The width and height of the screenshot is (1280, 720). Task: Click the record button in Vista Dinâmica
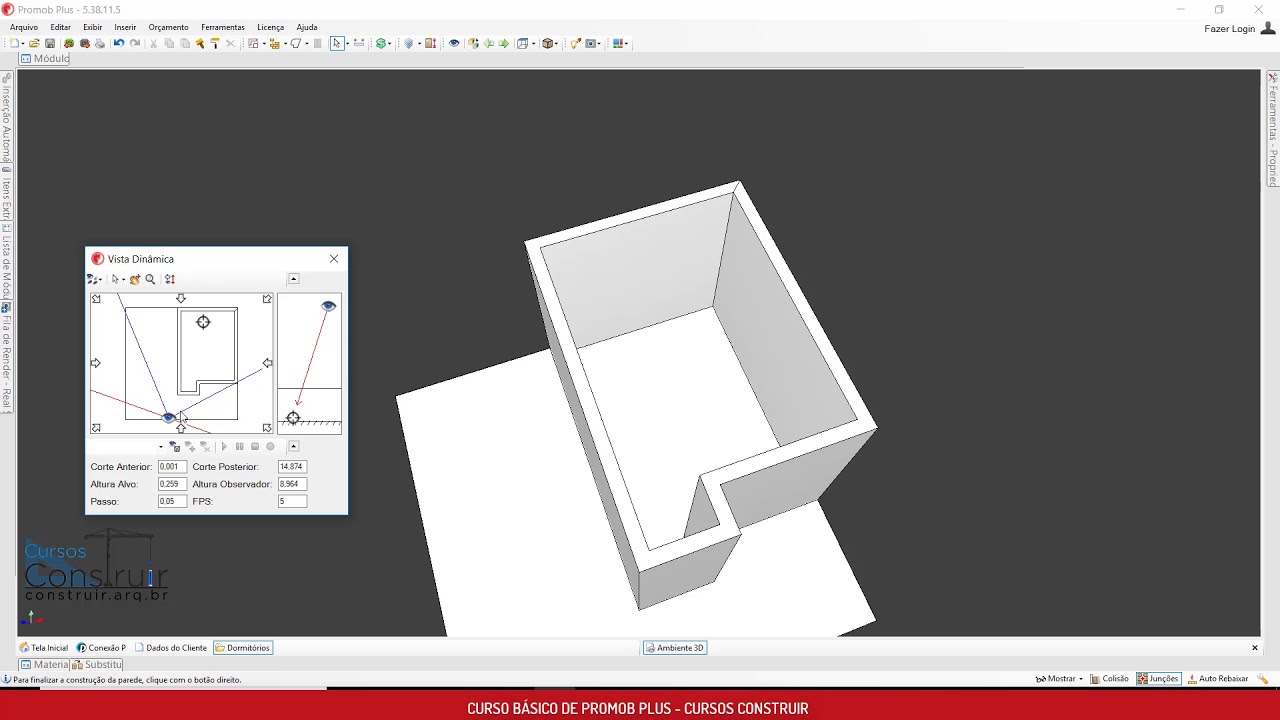coord(270,447)
